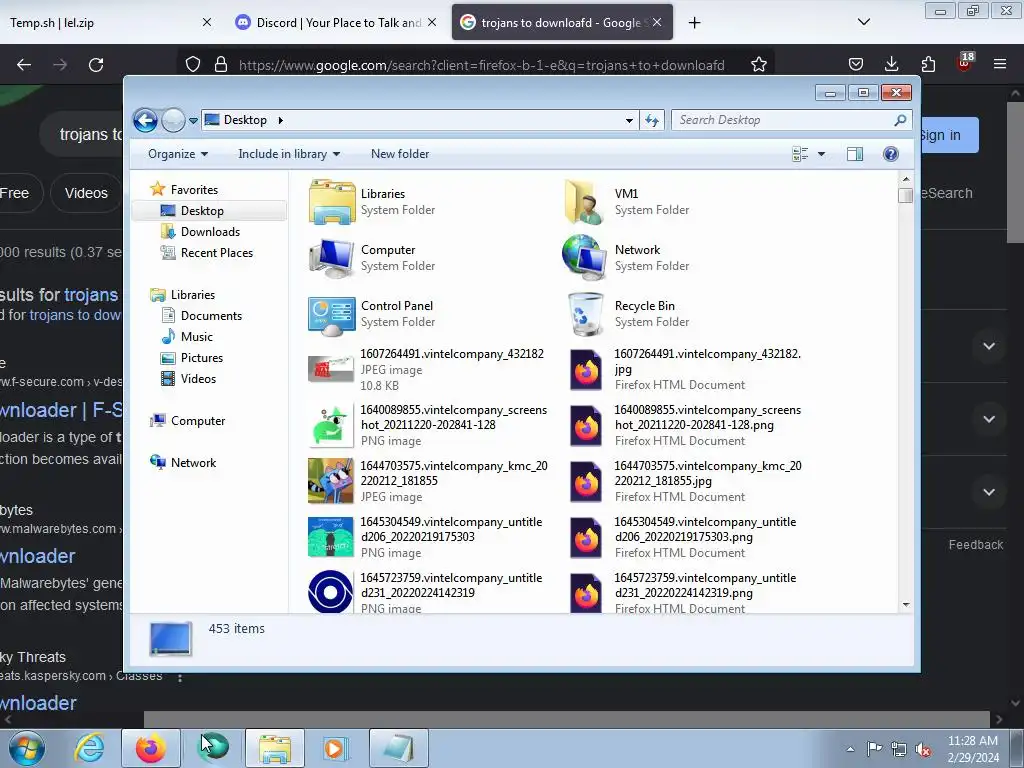Select 1644703575 kmc JPEG image thumbnail

[331, 481]
